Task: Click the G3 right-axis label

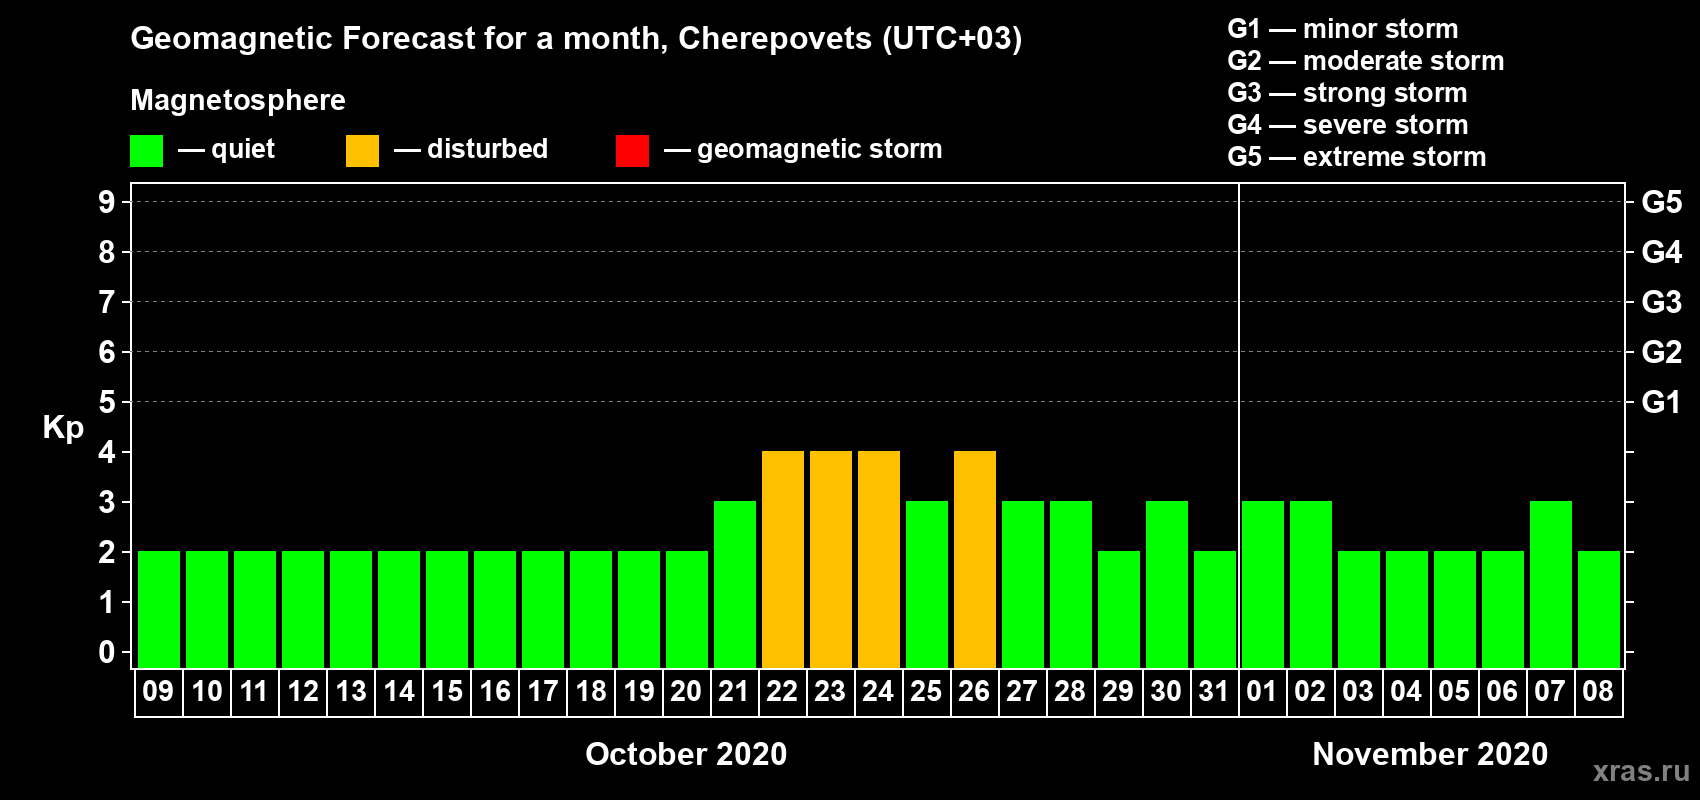Action: 1662,302
